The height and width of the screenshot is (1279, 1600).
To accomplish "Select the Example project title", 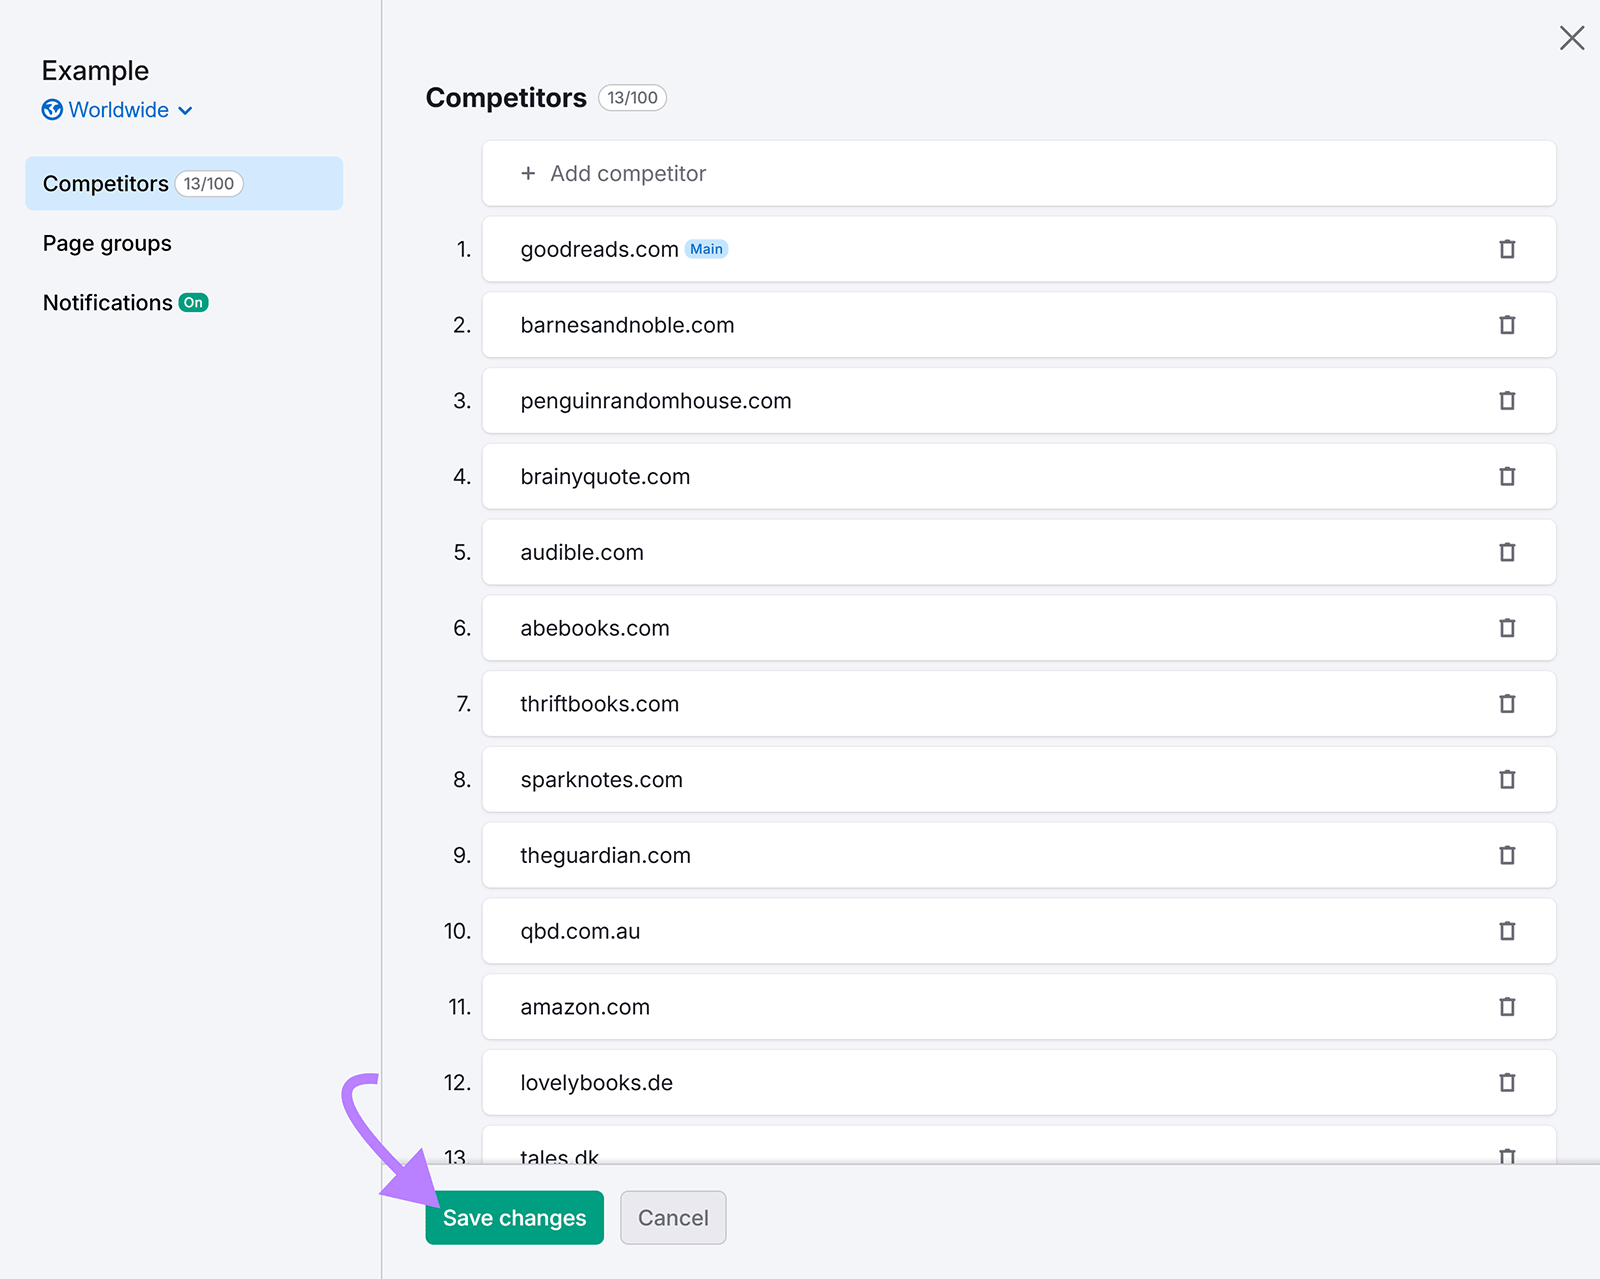I will (x=95, y=70).
